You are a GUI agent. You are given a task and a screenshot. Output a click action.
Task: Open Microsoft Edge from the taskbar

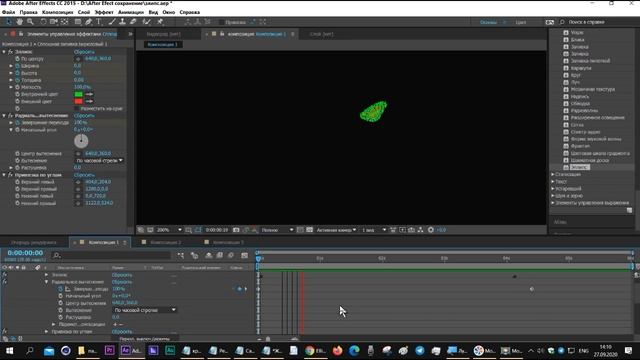[354, 351]
